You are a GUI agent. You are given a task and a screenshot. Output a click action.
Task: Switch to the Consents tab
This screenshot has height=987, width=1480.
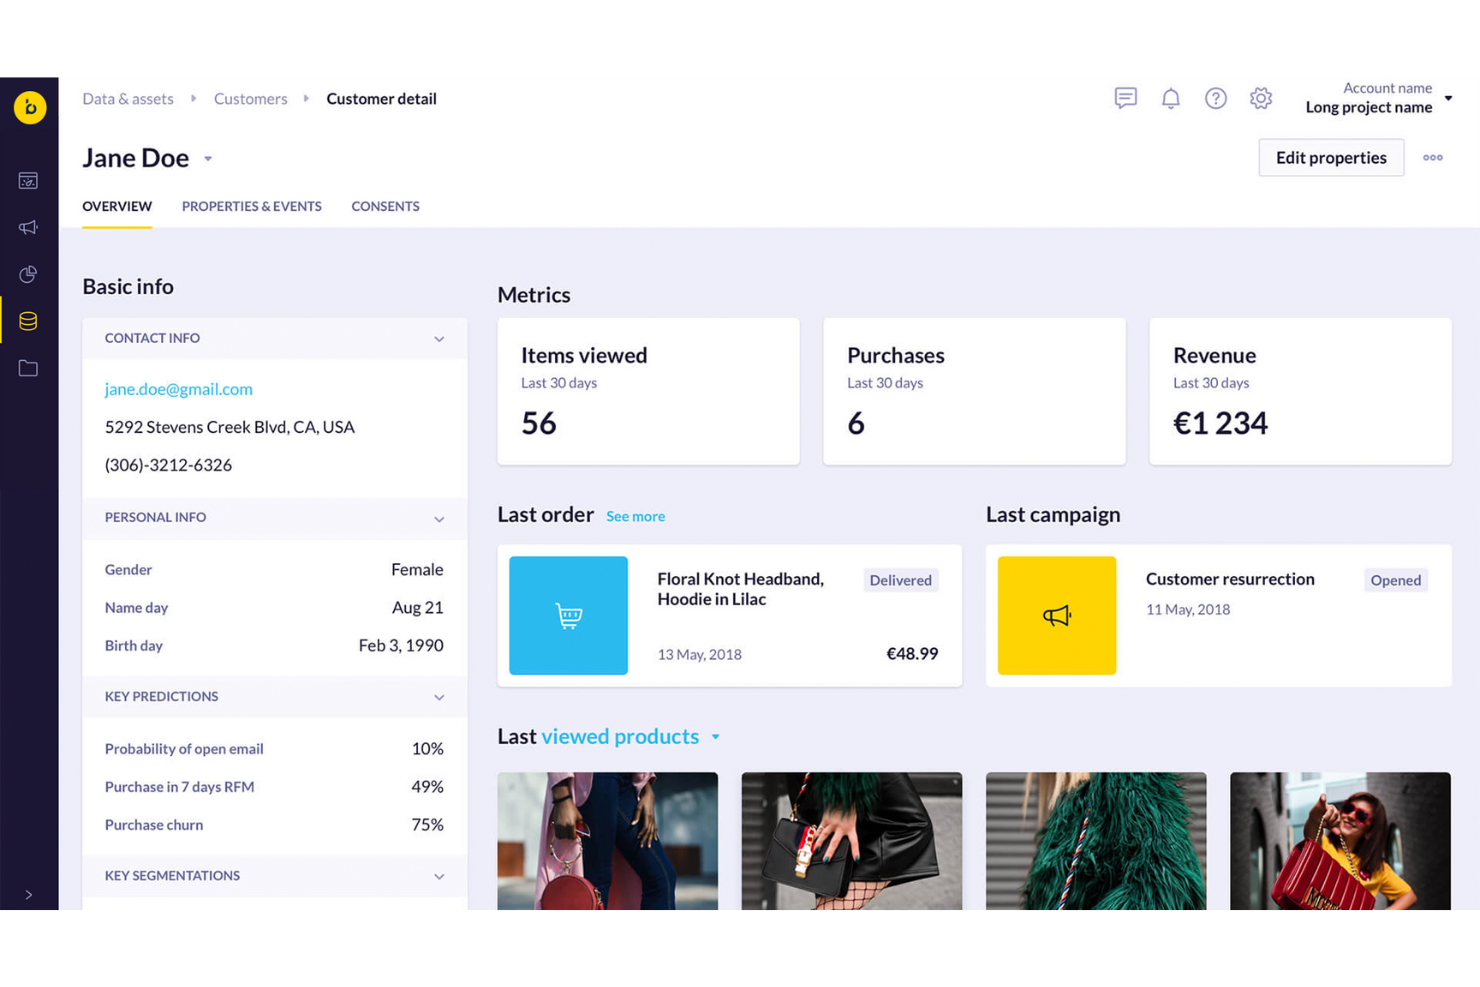tap(385, 206)
